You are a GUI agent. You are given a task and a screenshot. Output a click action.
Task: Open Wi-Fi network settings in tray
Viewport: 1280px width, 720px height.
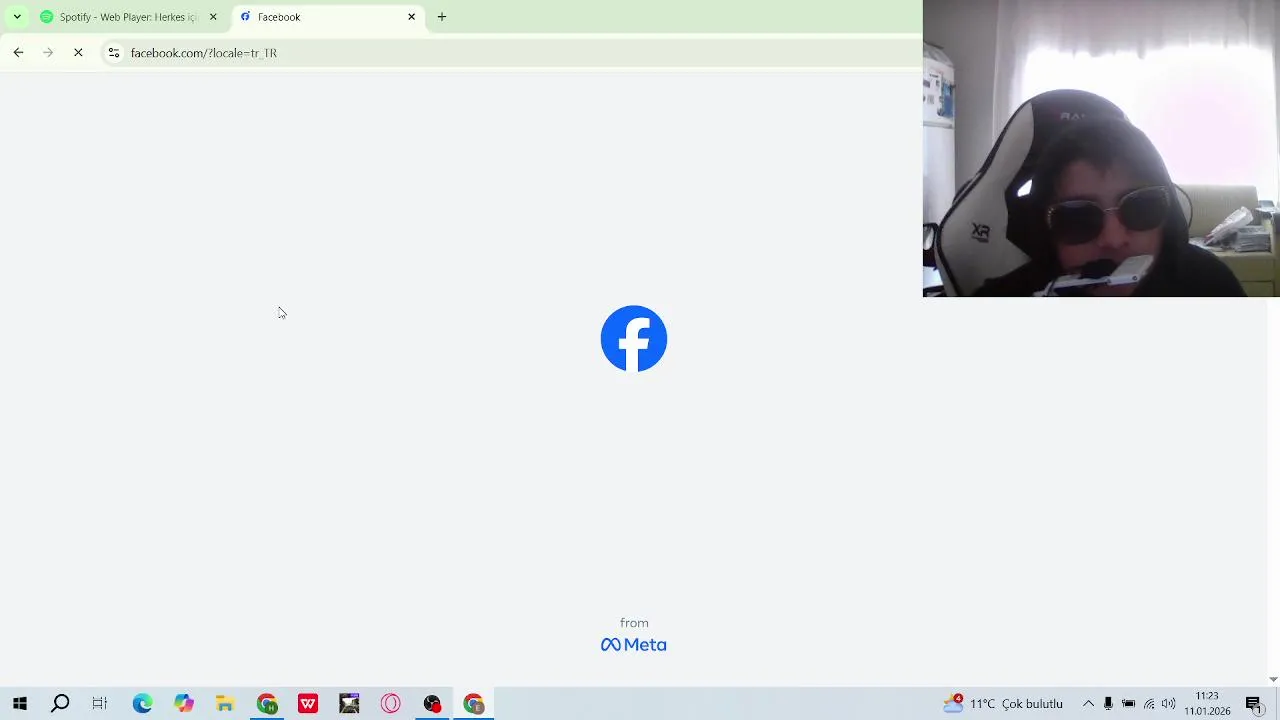(x=1149, y=704)
